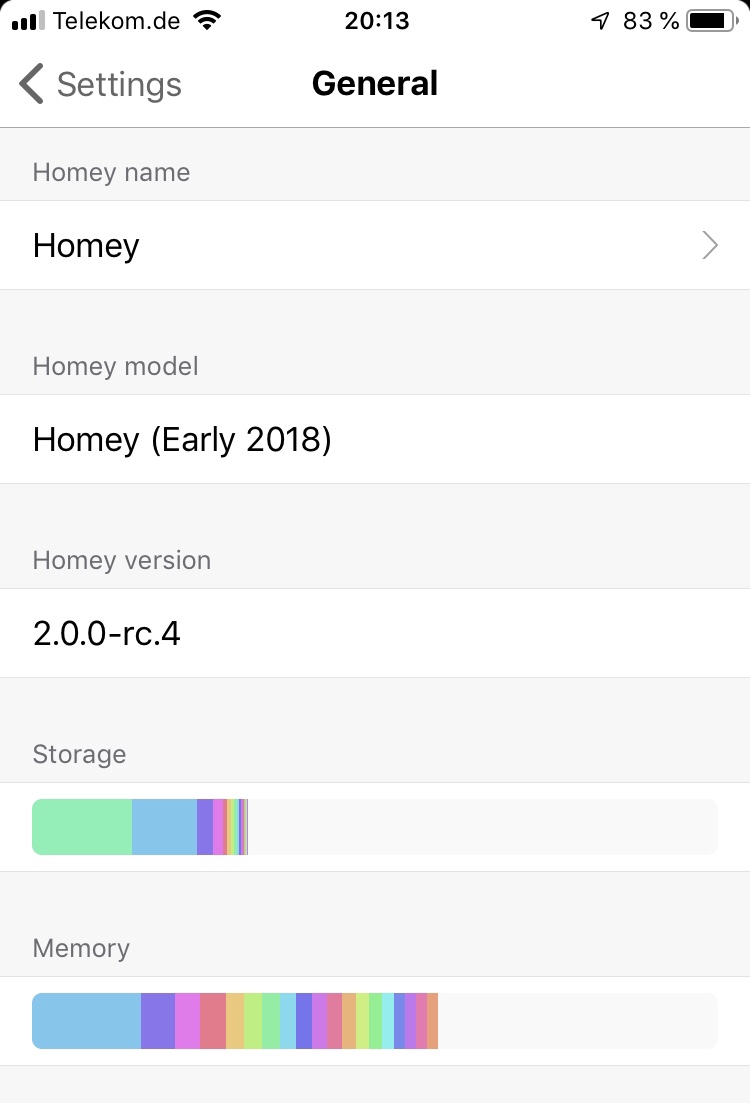Tap the unused portion of Memory bar
750x1103 pixels.
tap(578, 1021)
